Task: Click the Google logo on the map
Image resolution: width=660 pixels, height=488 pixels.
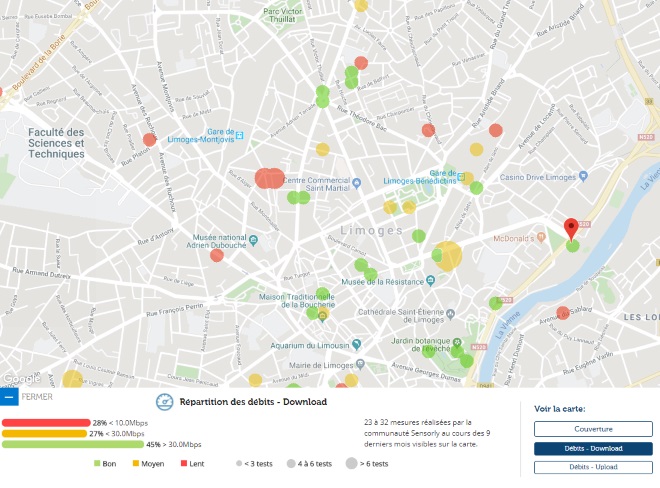Action: pos(21,379)
